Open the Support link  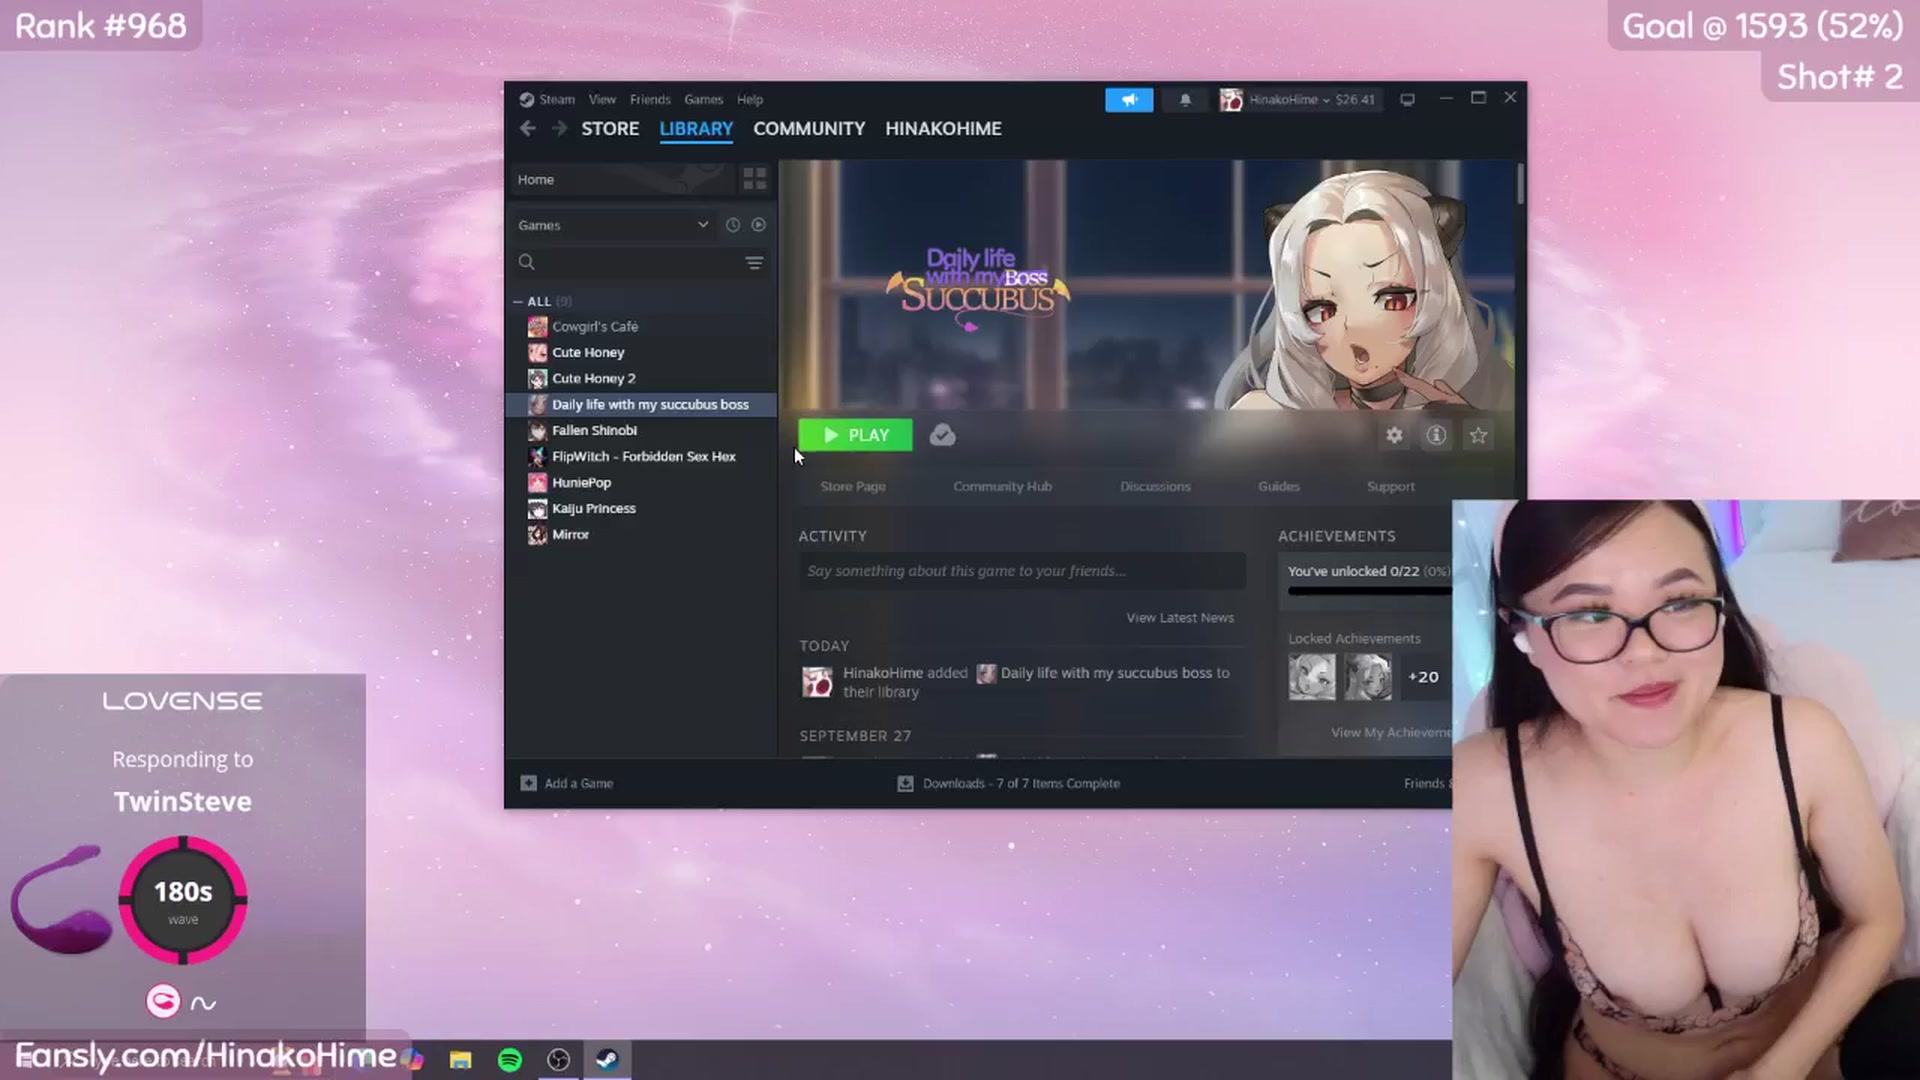[1391, 487]
